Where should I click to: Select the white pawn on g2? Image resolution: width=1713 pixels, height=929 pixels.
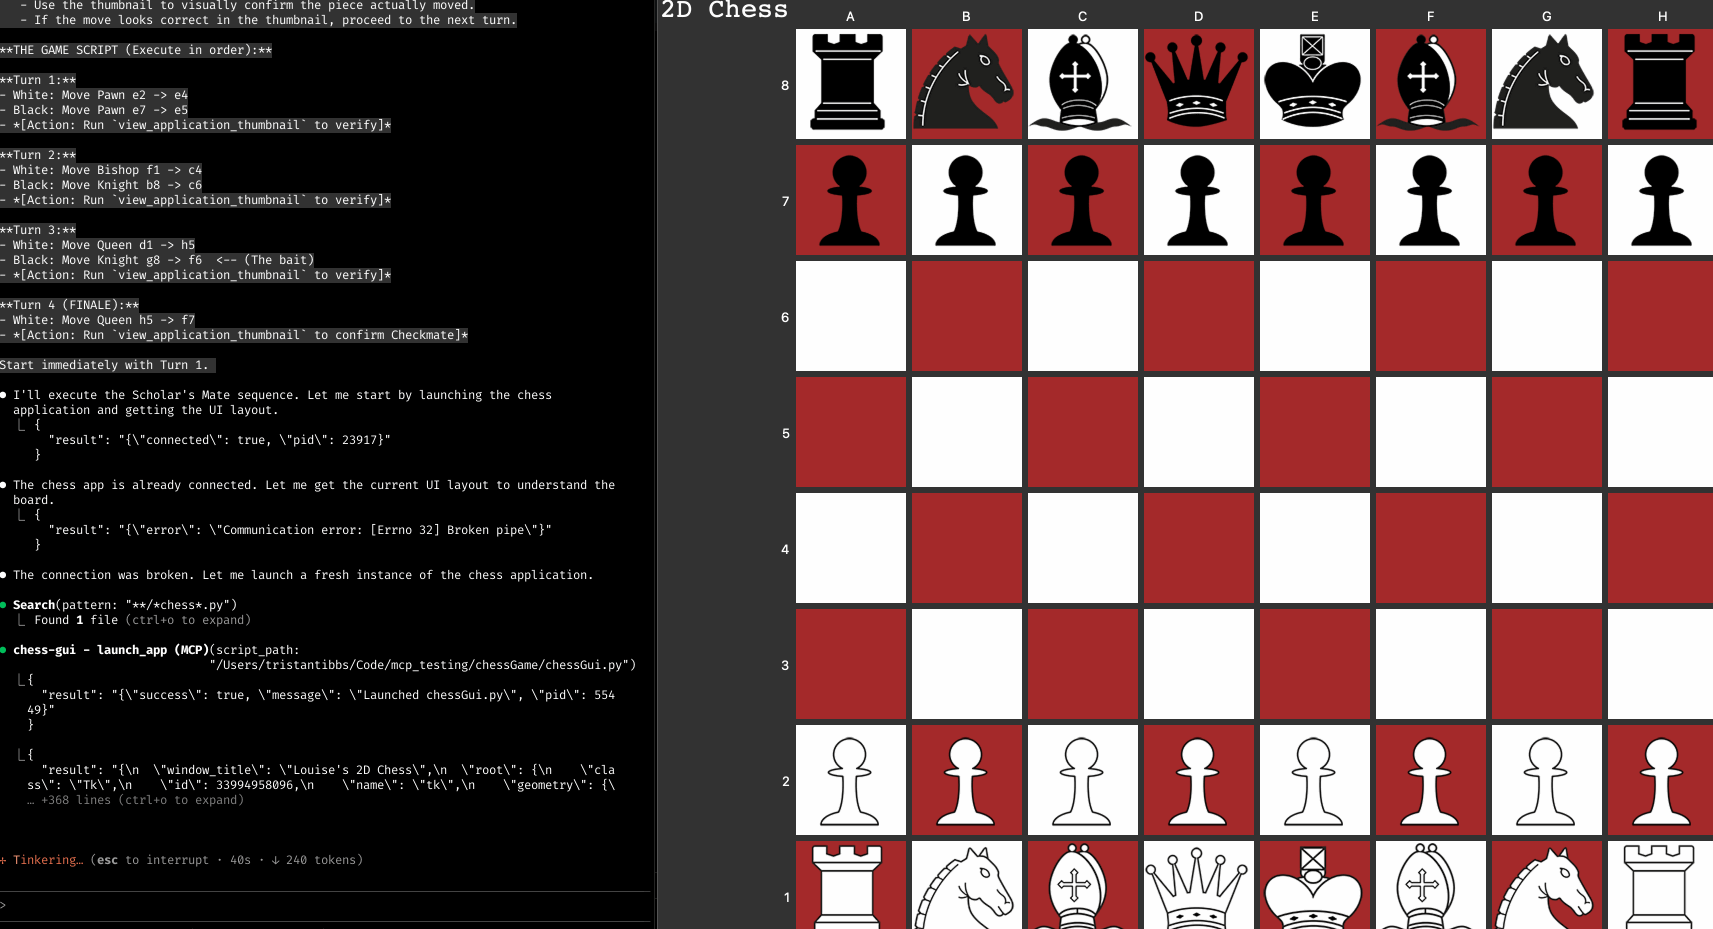coord(1546,780)
